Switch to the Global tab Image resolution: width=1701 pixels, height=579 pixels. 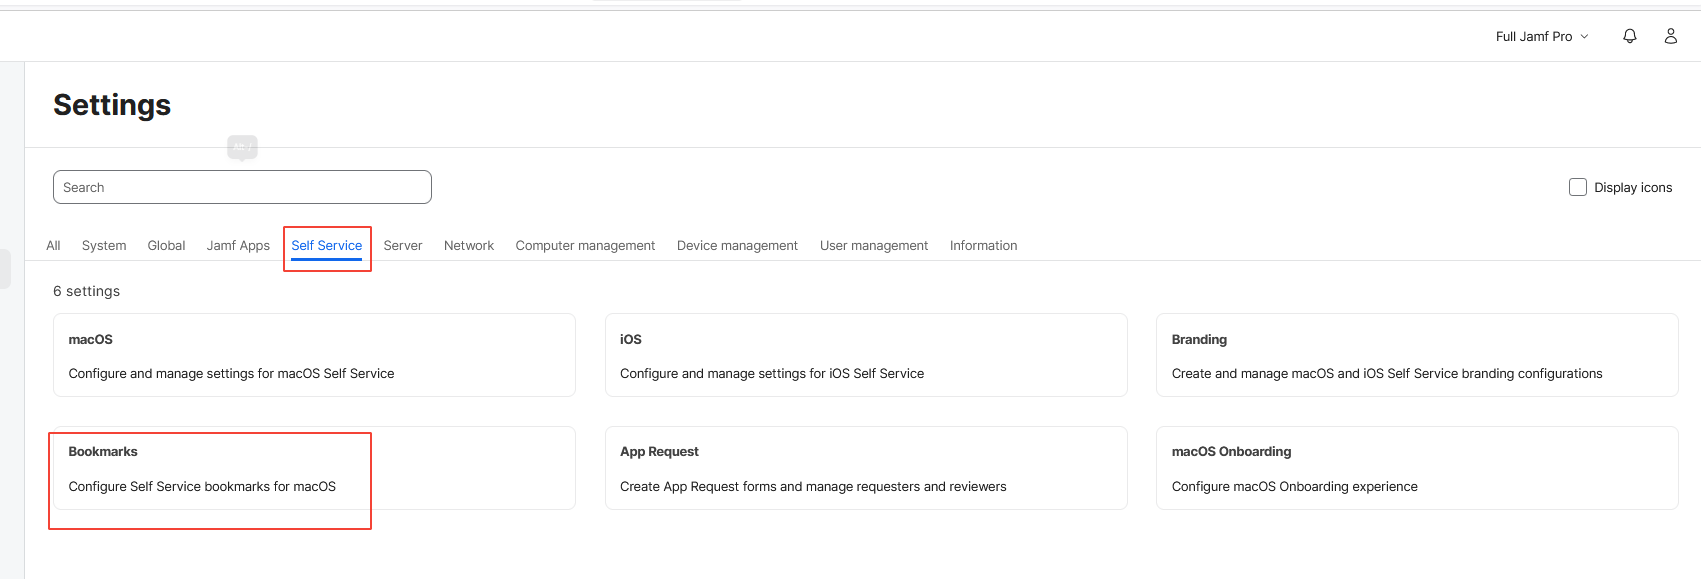tap(166, 245)
